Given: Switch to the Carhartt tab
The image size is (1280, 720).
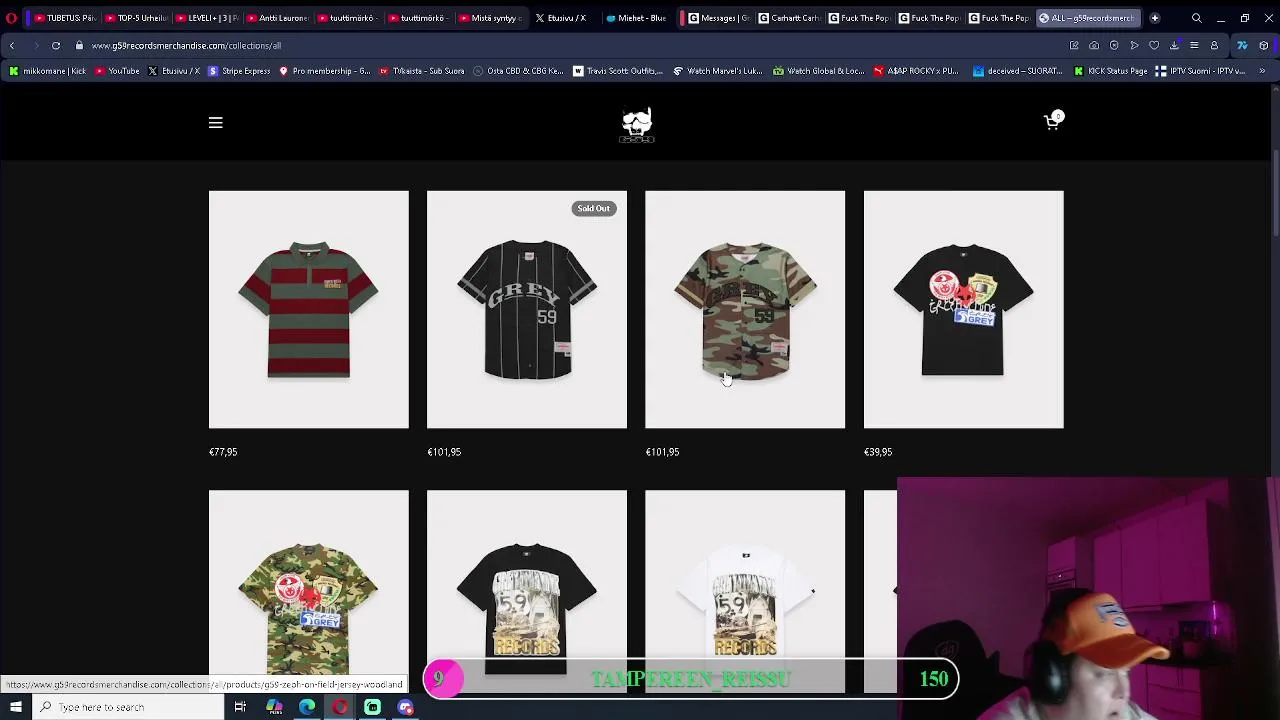Looking at the screenshot, I should pos(788,18).
